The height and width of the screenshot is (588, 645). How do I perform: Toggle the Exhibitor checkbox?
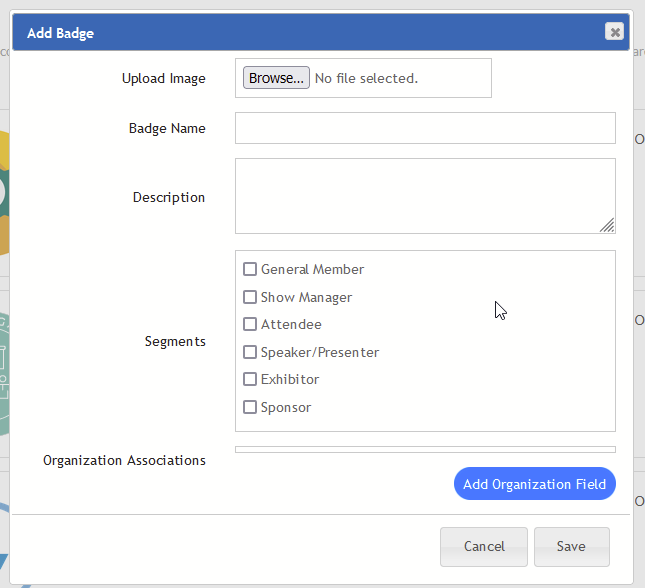[x=250, y=379]
